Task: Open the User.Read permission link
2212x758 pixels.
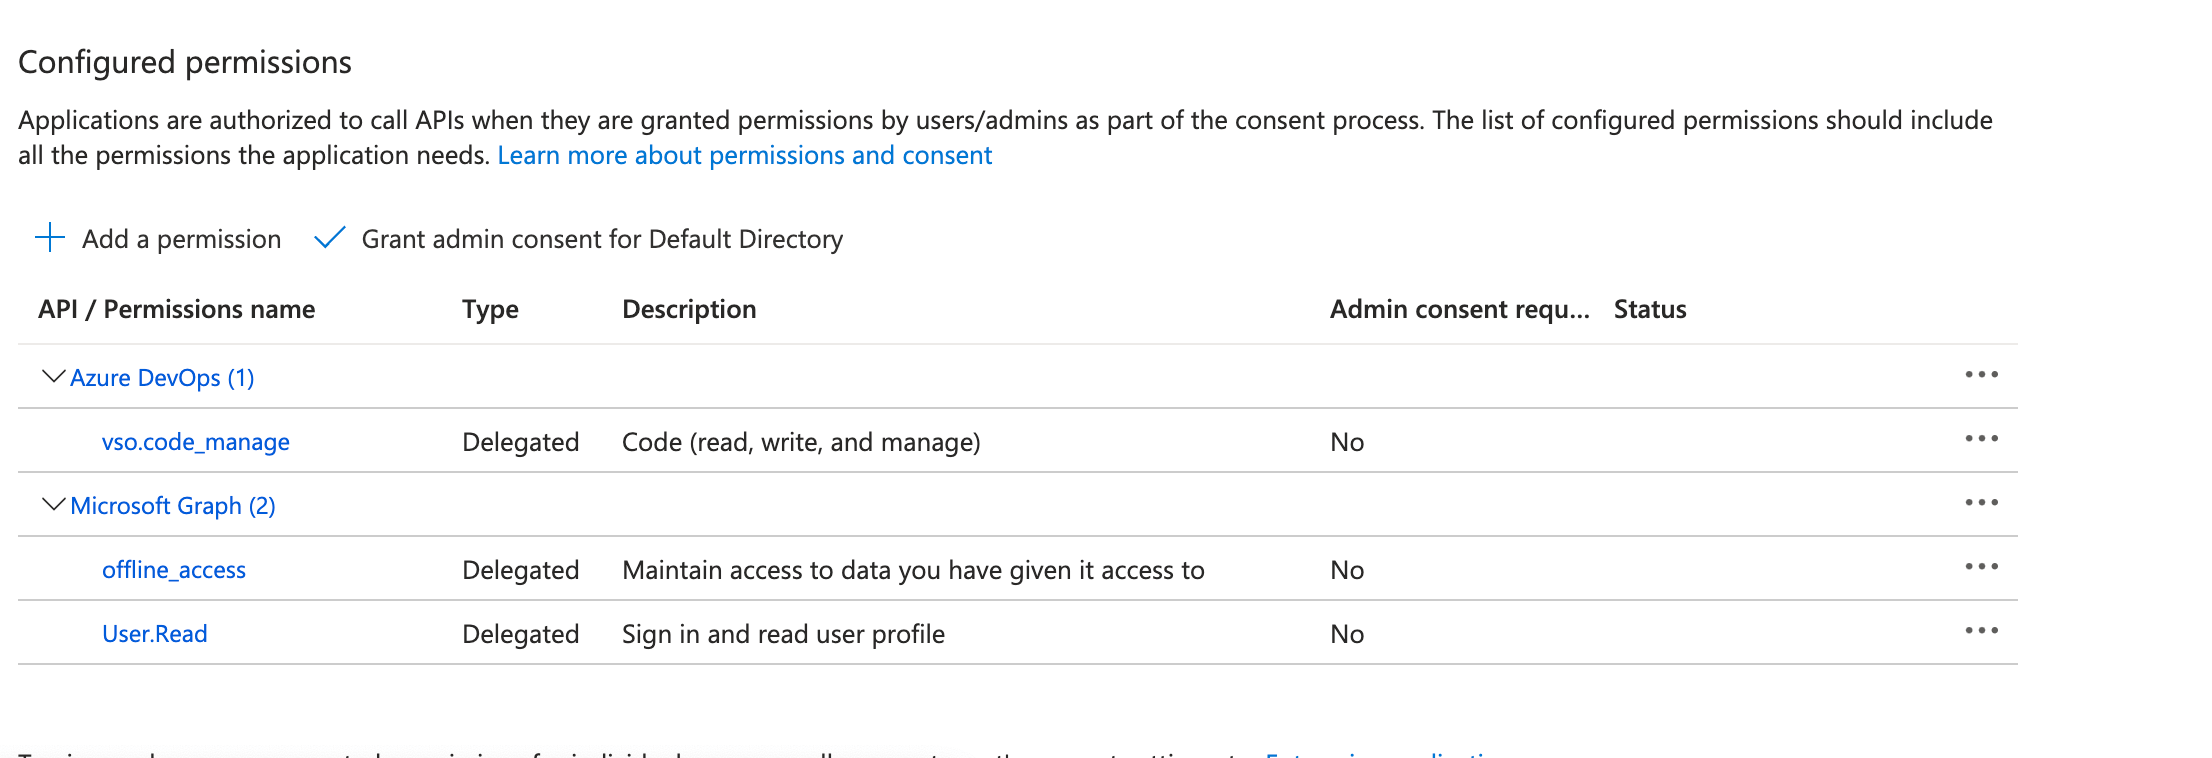Action: [155, 634]
